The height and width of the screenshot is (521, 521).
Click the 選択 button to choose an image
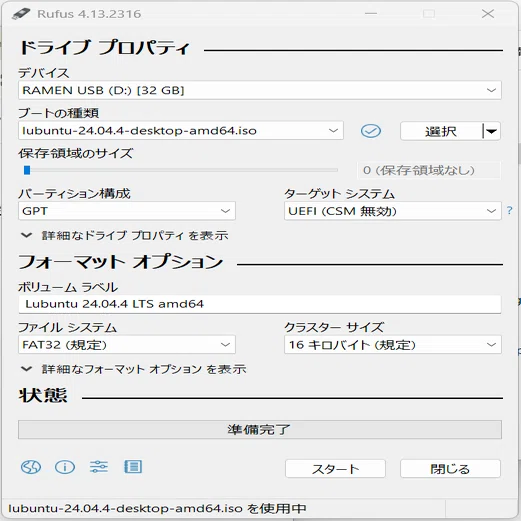pos(441,131)
